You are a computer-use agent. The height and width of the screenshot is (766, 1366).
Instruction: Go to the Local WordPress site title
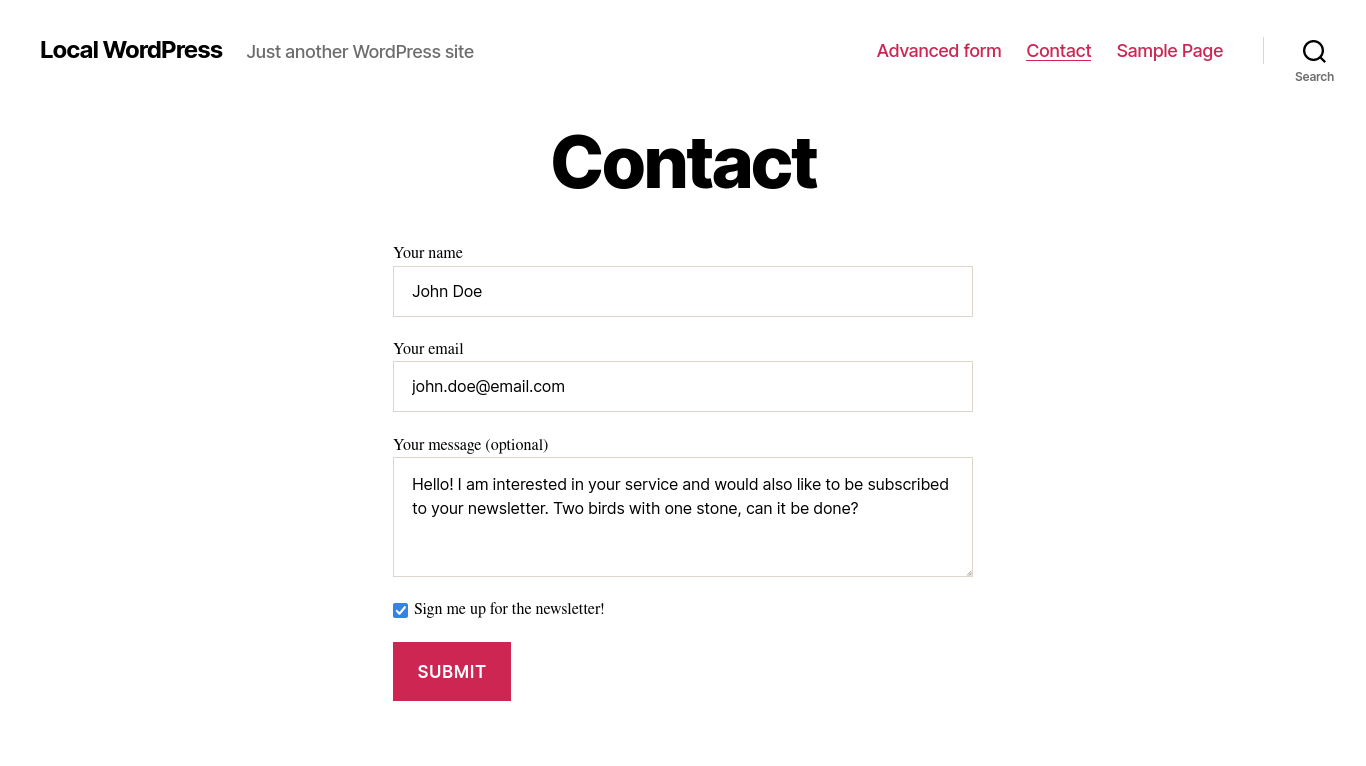[x=131, y=50]
